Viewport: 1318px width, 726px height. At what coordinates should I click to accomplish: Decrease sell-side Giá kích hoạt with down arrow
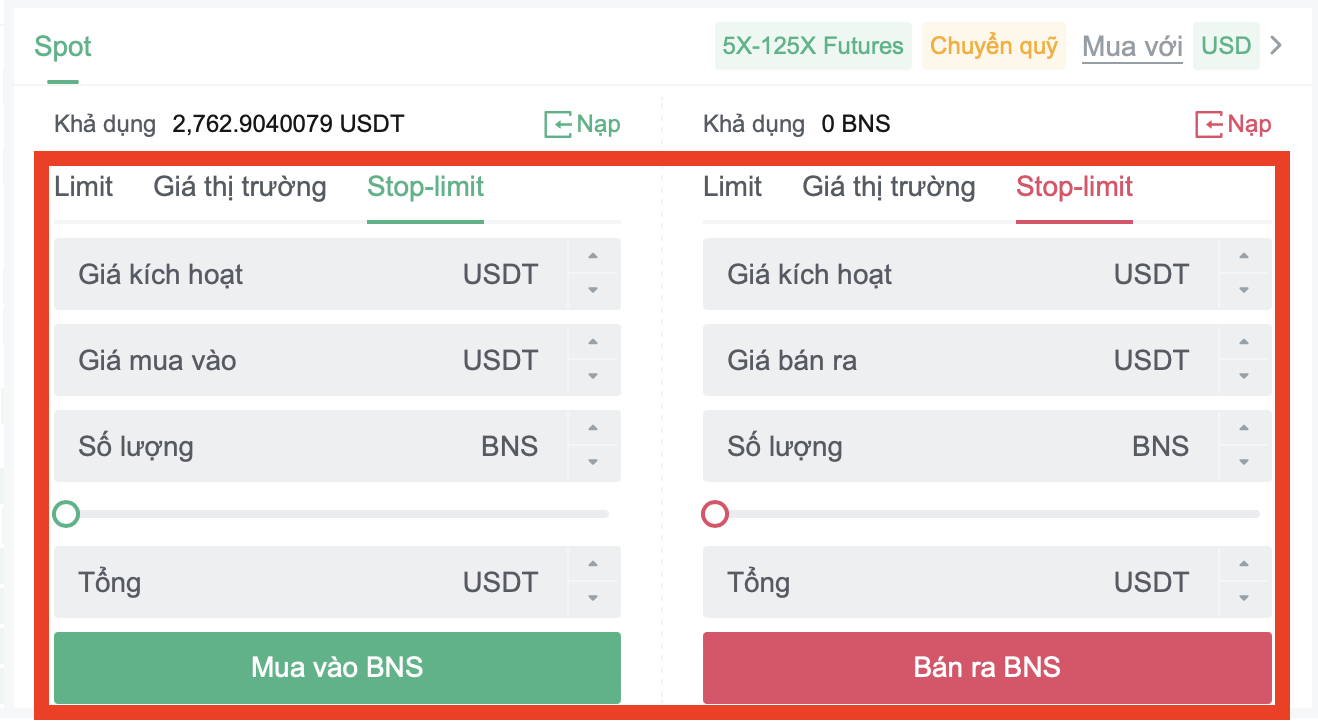[x=1244, y=290]
